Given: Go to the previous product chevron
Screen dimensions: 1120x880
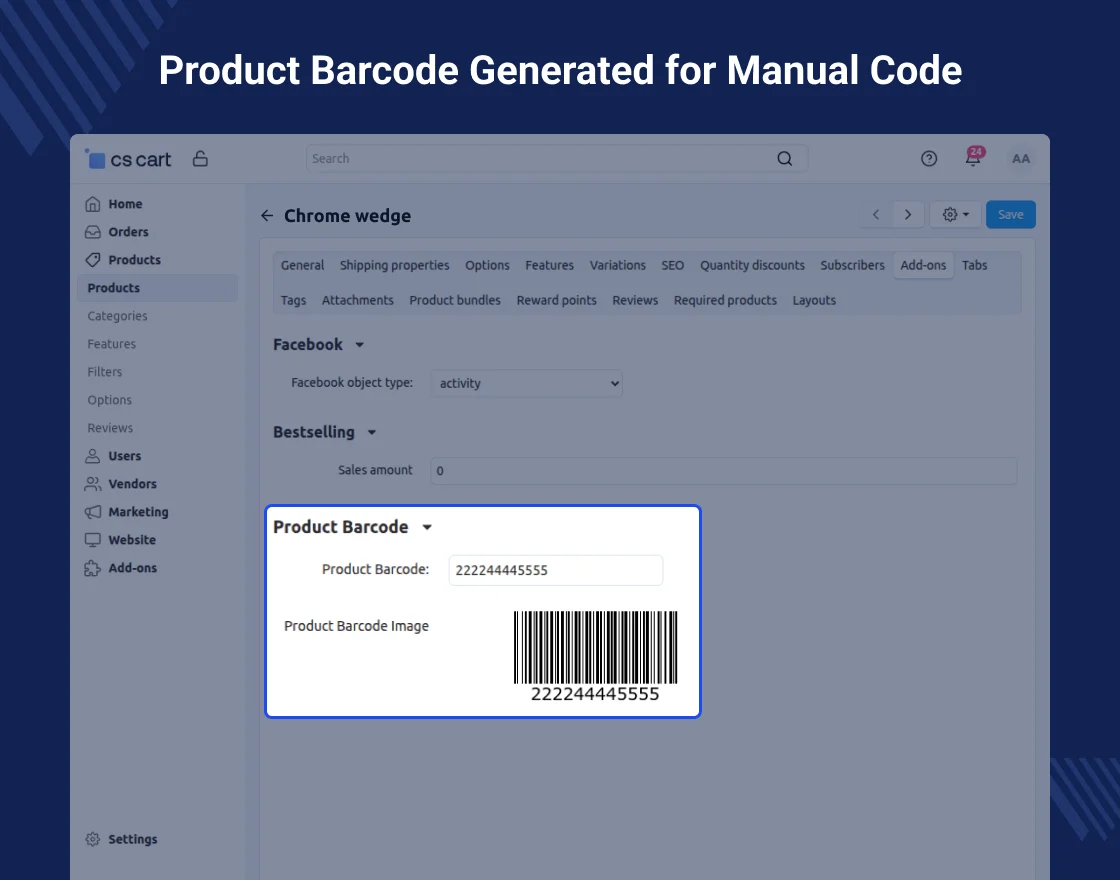Looking at the screenshot, I should [x=876, y=215].
